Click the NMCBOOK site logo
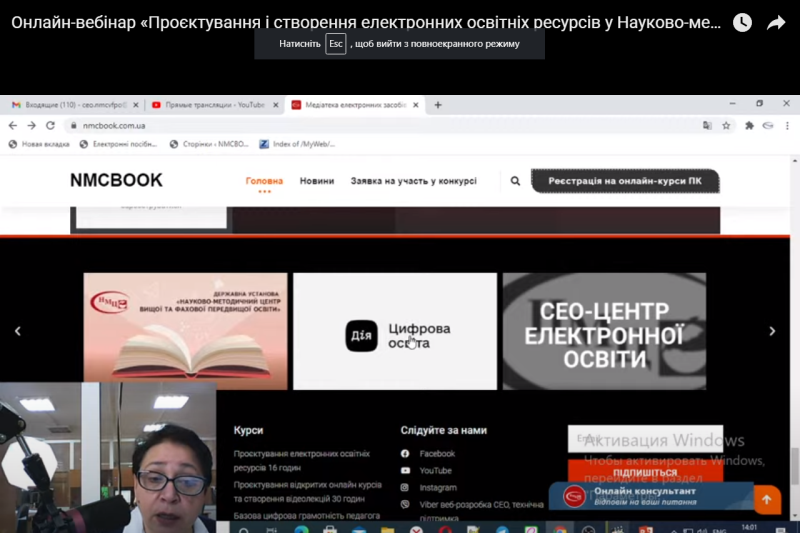This screenshot has height=533, width=800. click(x=116, y=180)
